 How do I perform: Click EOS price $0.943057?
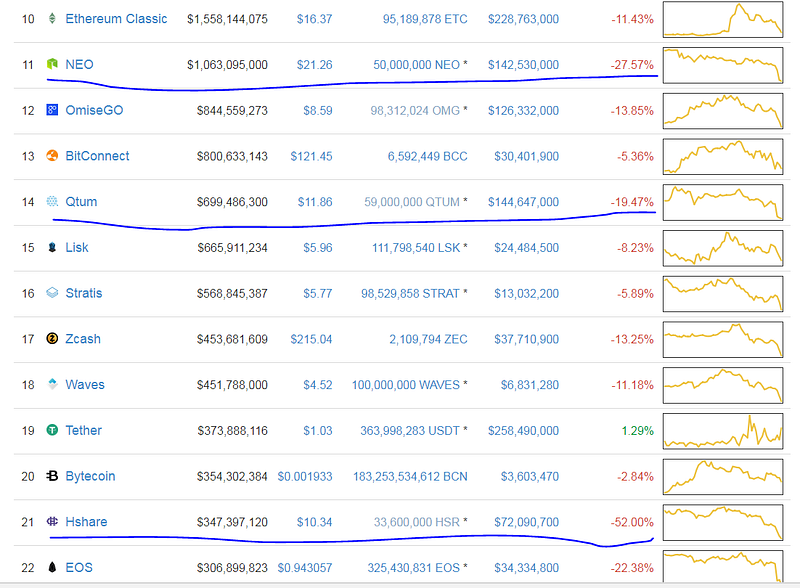pos(305,568)
